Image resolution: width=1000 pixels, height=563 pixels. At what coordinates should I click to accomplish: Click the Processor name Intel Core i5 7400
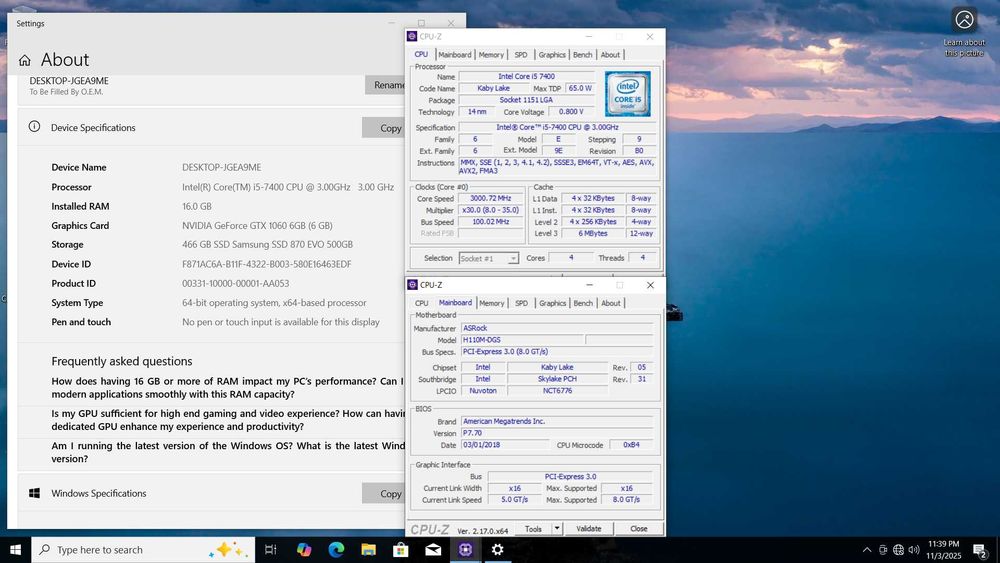click(527, 77)
